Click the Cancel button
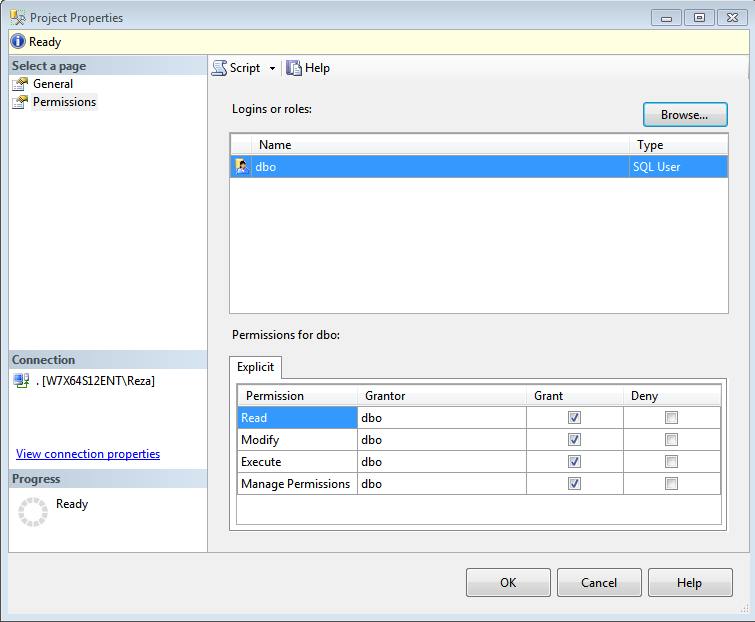The image size is (755, 622). (599, 582)
